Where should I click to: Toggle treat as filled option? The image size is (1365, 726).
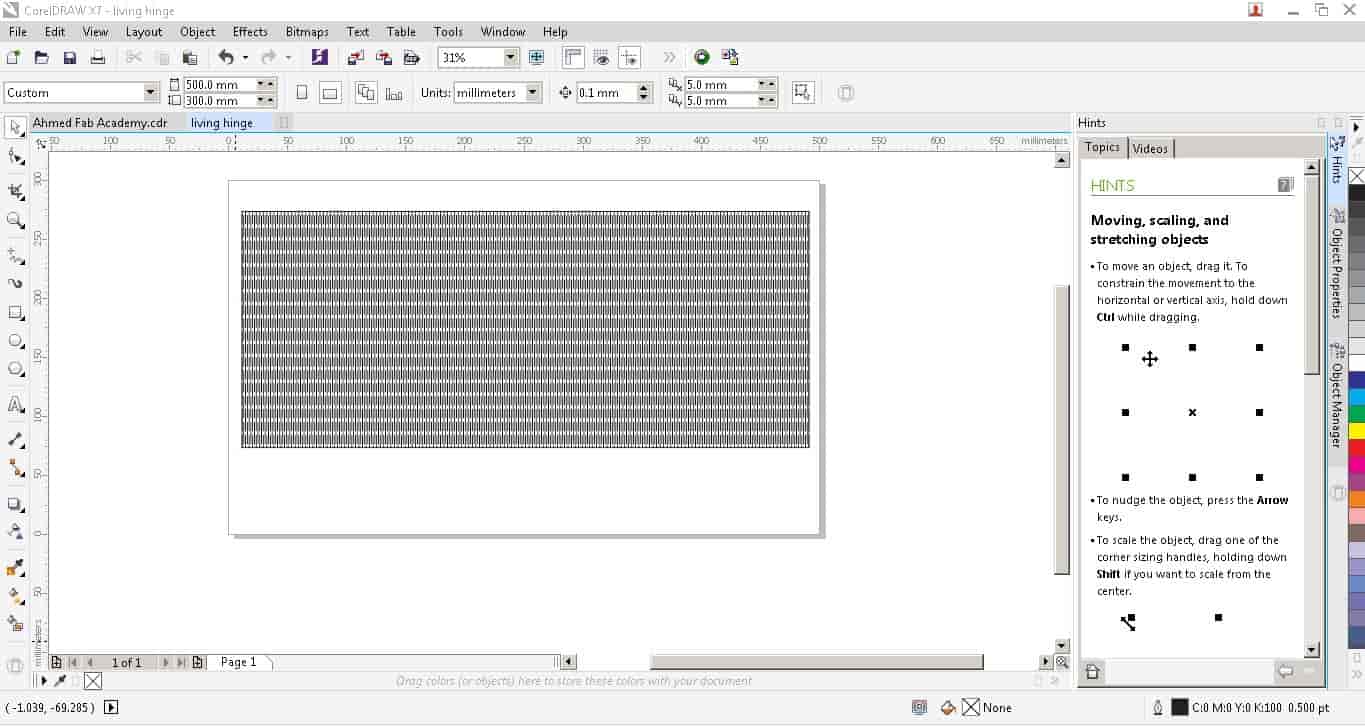point(802,93)
